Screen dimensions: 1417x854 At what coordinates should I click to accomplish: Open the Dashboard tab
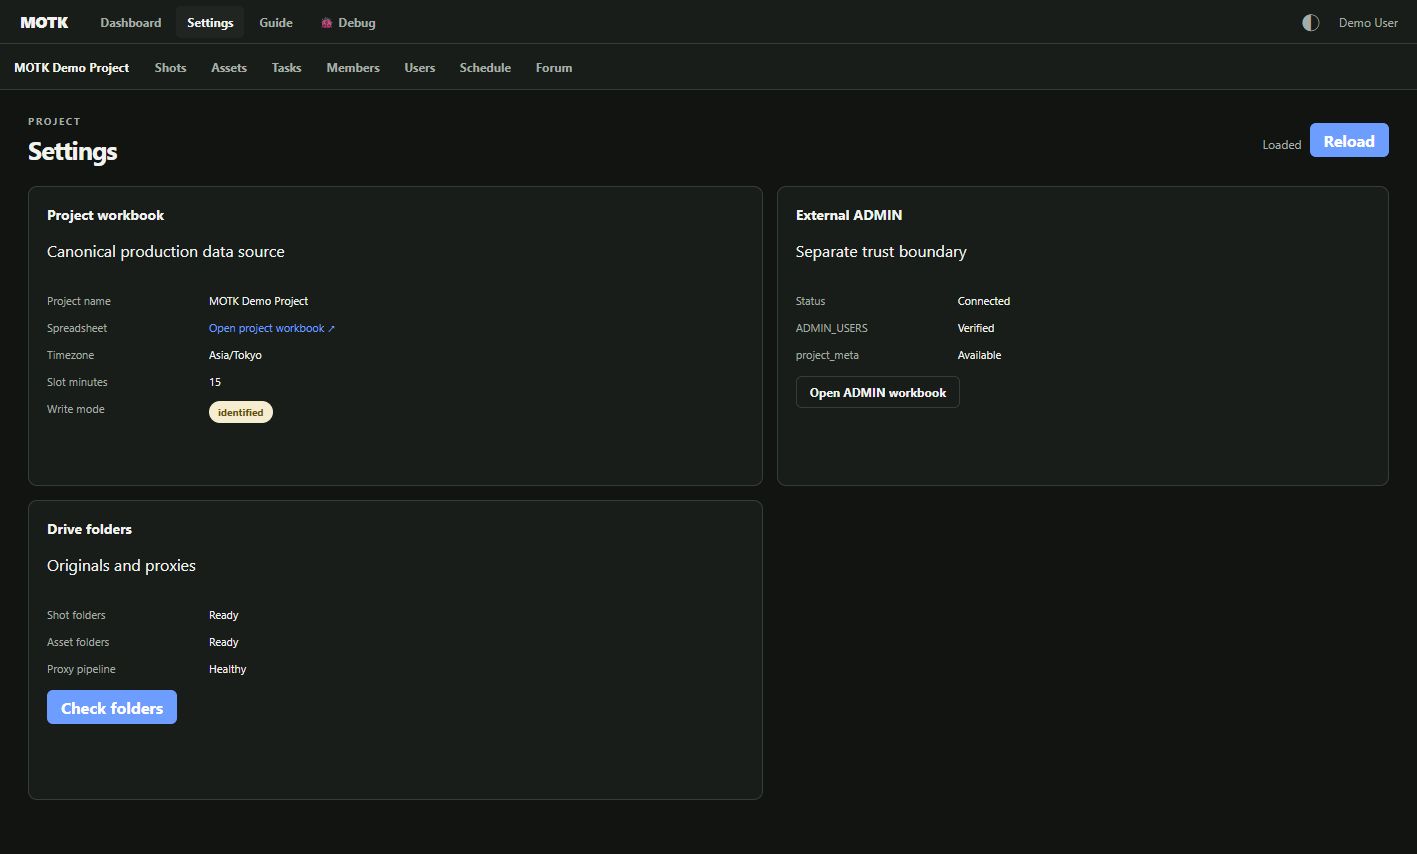(131, 22)
